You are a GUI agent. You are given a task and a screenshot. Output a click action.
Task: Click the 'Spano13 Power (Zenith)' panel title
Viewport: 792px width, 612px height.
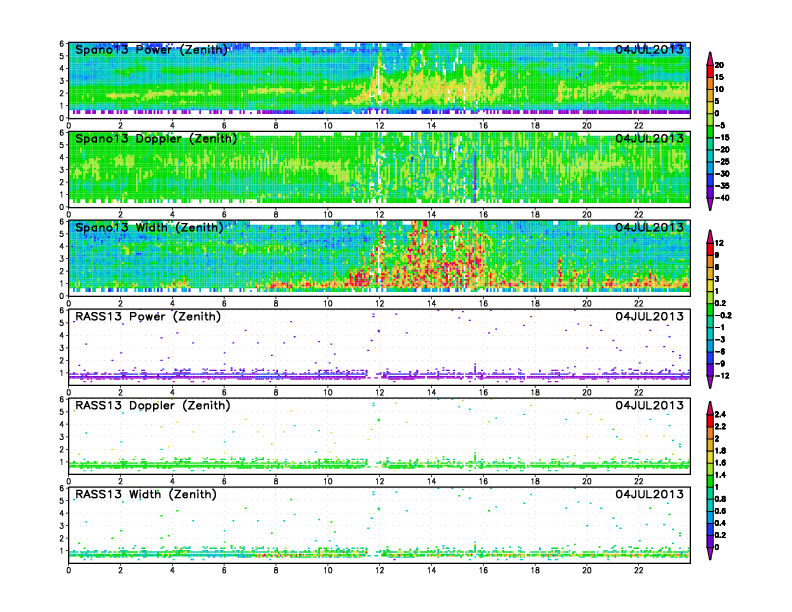pos(151,50)
